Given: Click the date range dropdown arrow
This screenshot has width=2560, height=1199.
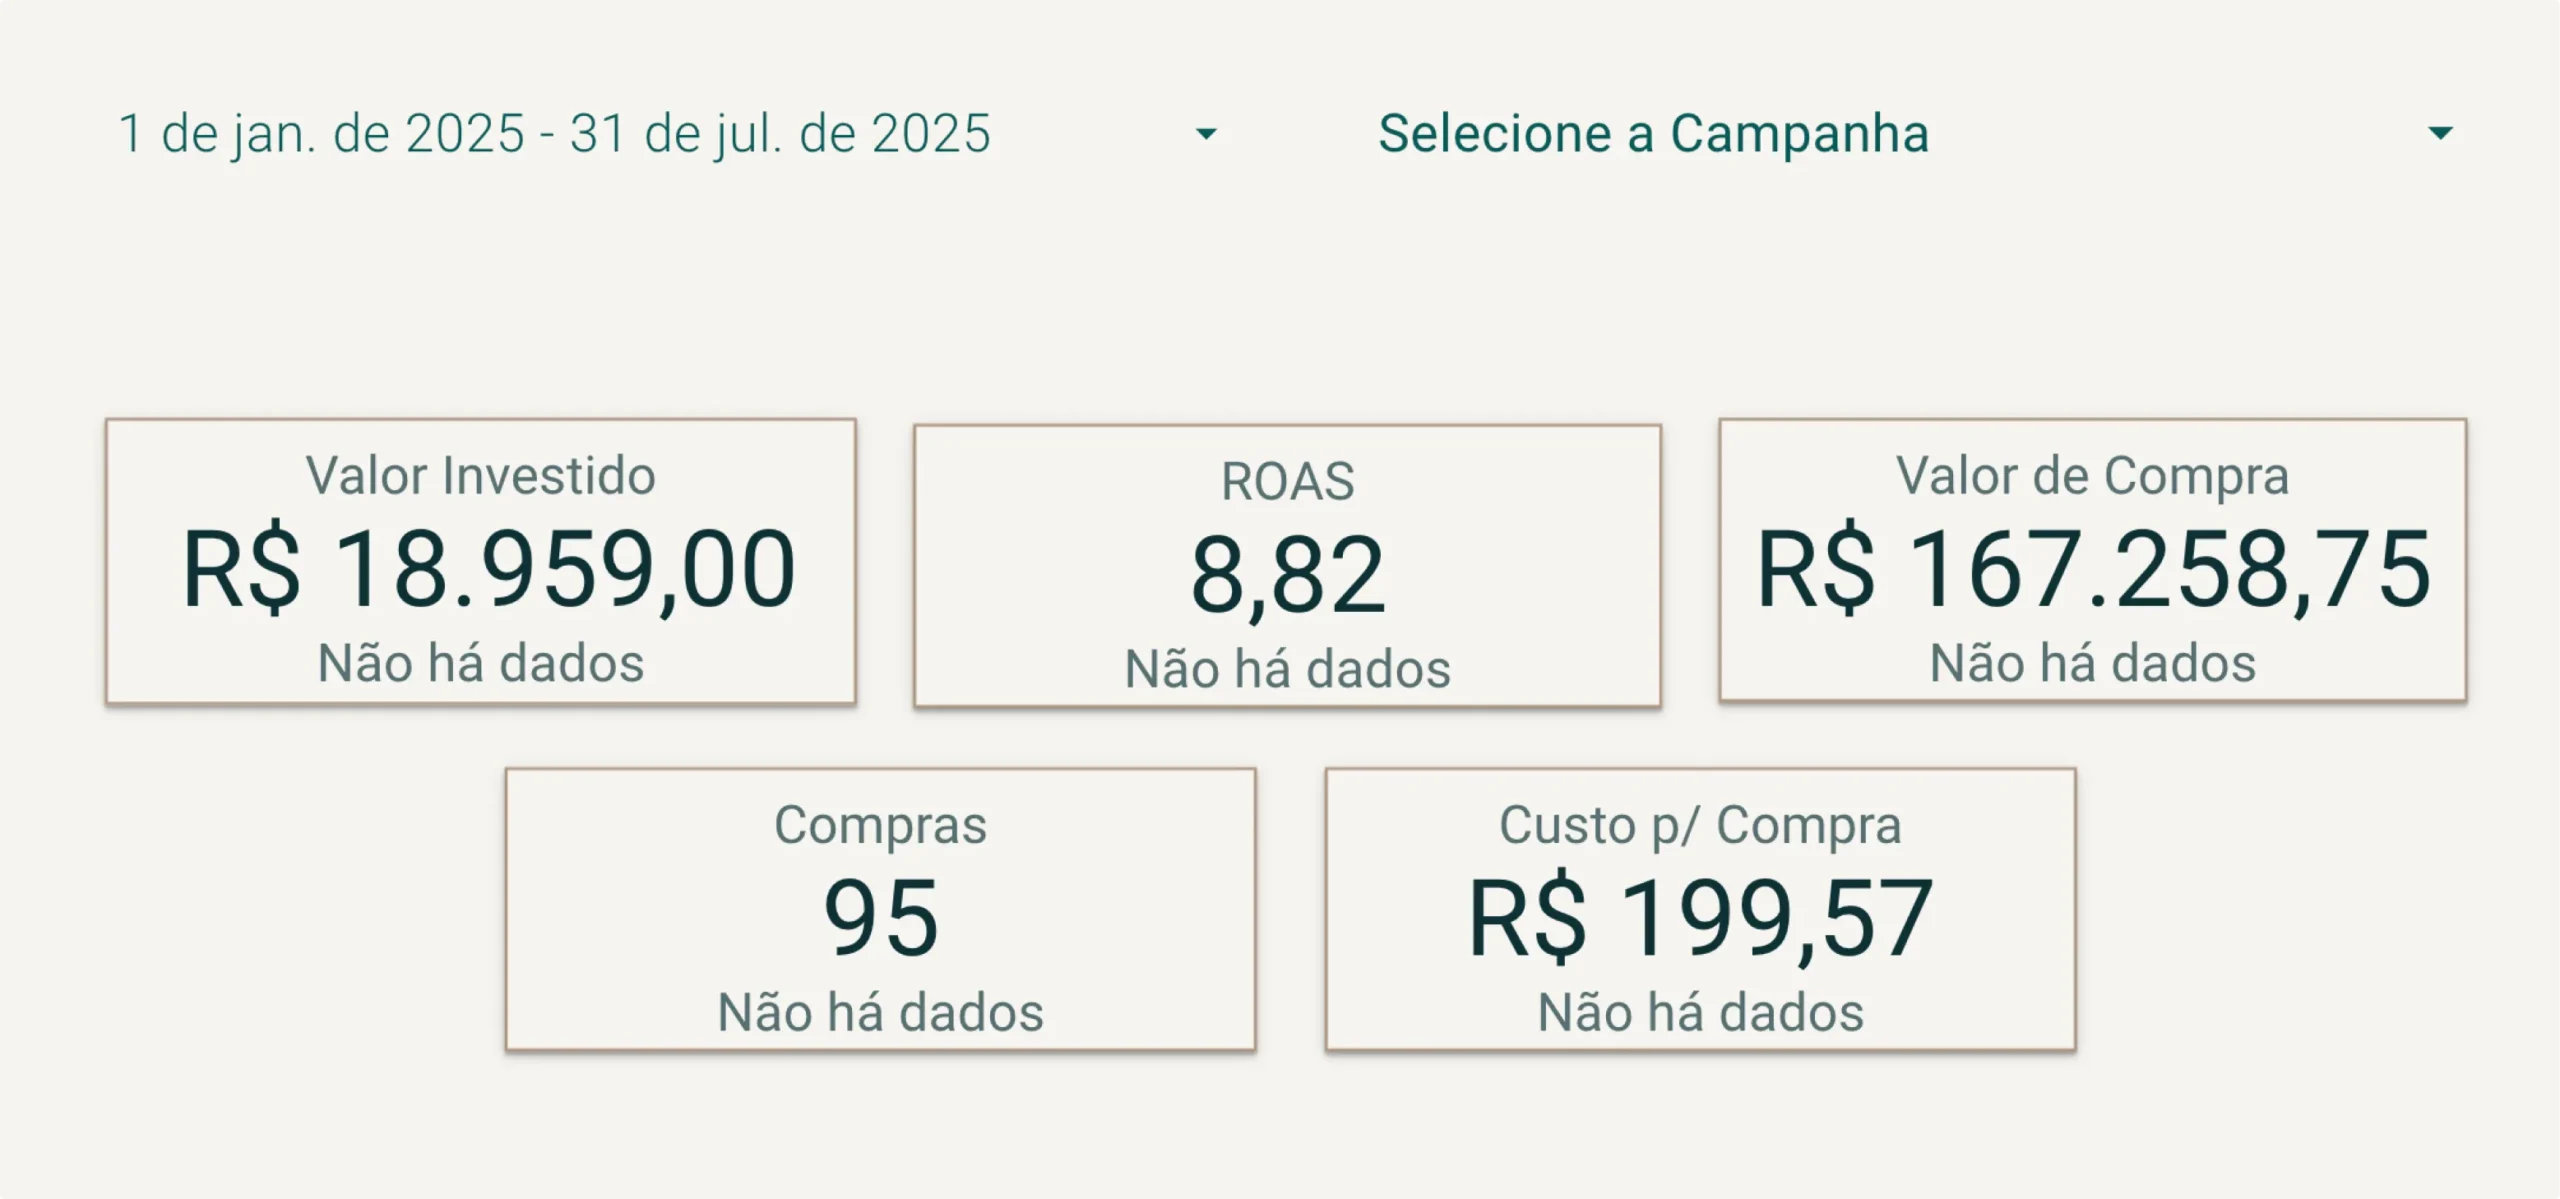Looking at the screenshot, I should point(1206,134).
